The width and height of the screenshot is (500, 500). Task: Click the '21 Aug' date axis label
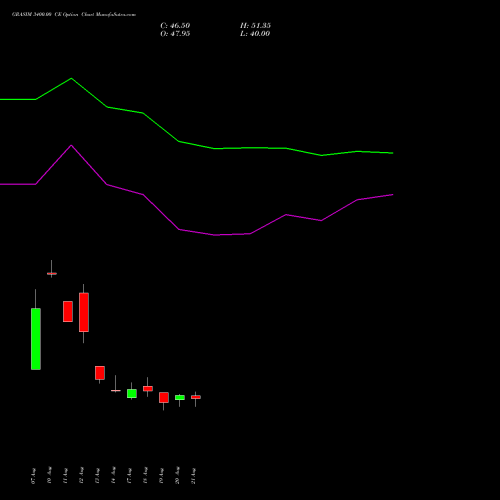click(193, 476)
